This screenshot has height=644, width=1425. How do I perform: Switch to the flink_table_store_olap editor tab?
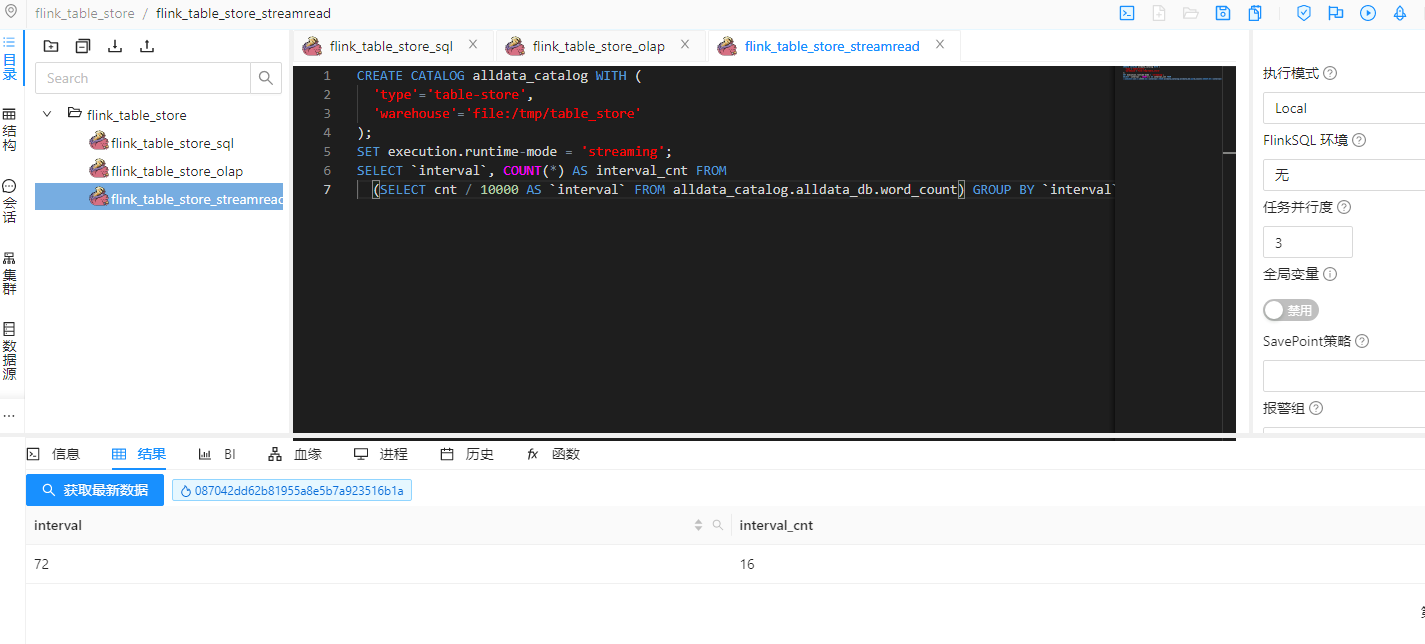[x=598, y=46]
